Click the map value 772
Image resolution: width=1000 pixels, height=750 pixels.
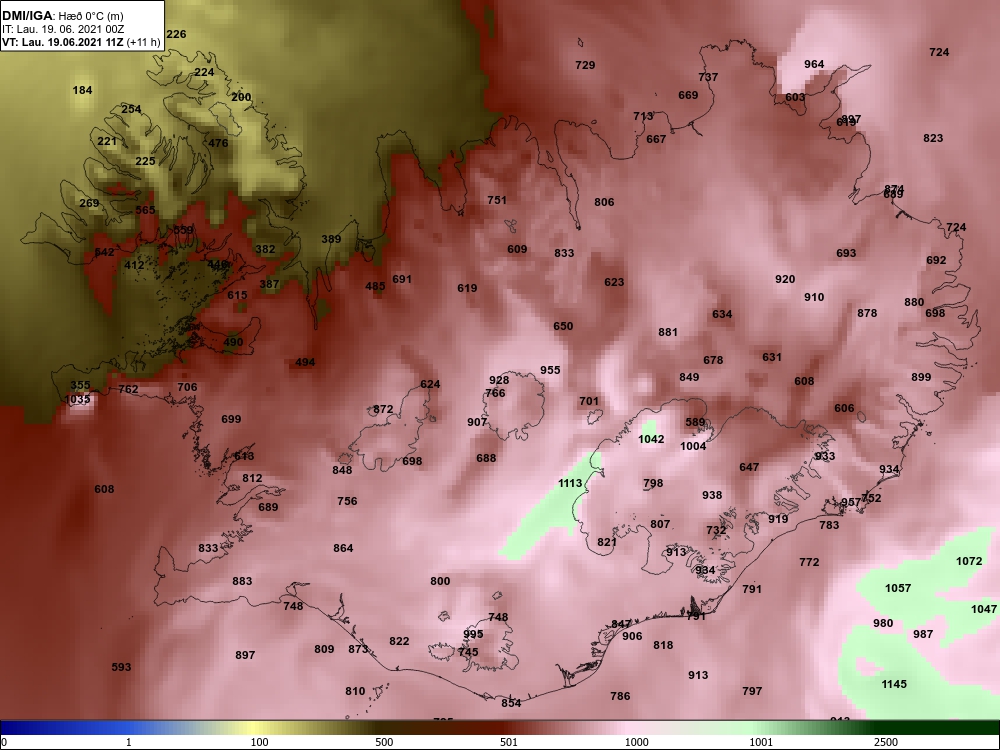click(809, 562)
